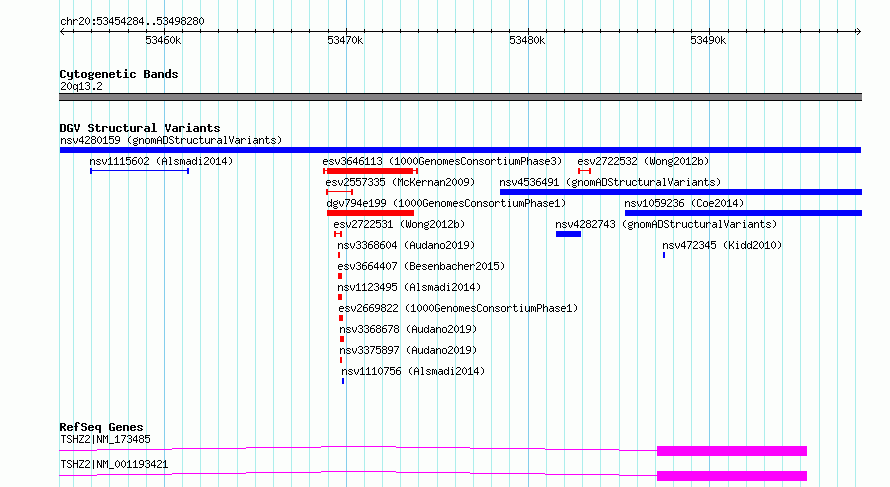The width and height of the screenshot is (890, 487).
Task: Open nsv3368678 (Audano2019) variant label
Action: tap(408, 329)
